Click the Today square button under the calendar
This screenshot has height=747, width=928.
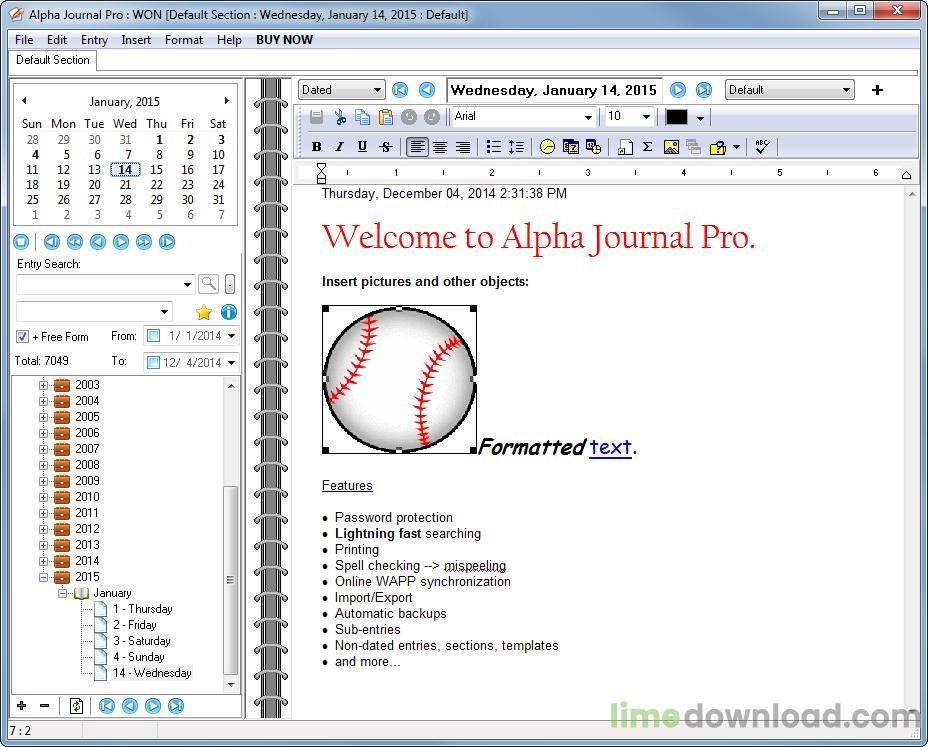point(21,242)
